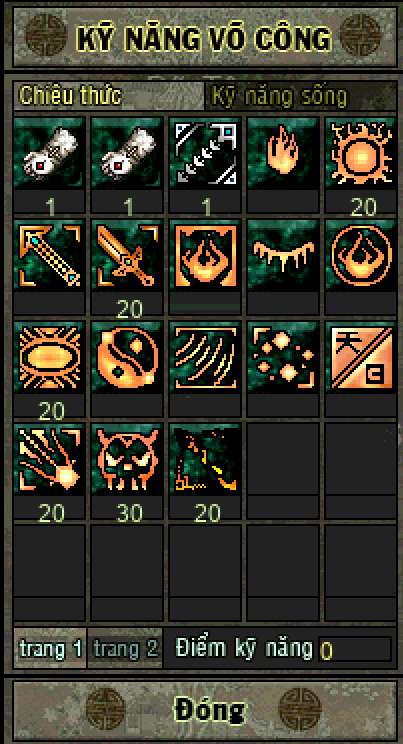Image resolution: width=403 pixels, height=744 pixels.
Task: Select the orange sword skill icon
Action: (127, 255)
